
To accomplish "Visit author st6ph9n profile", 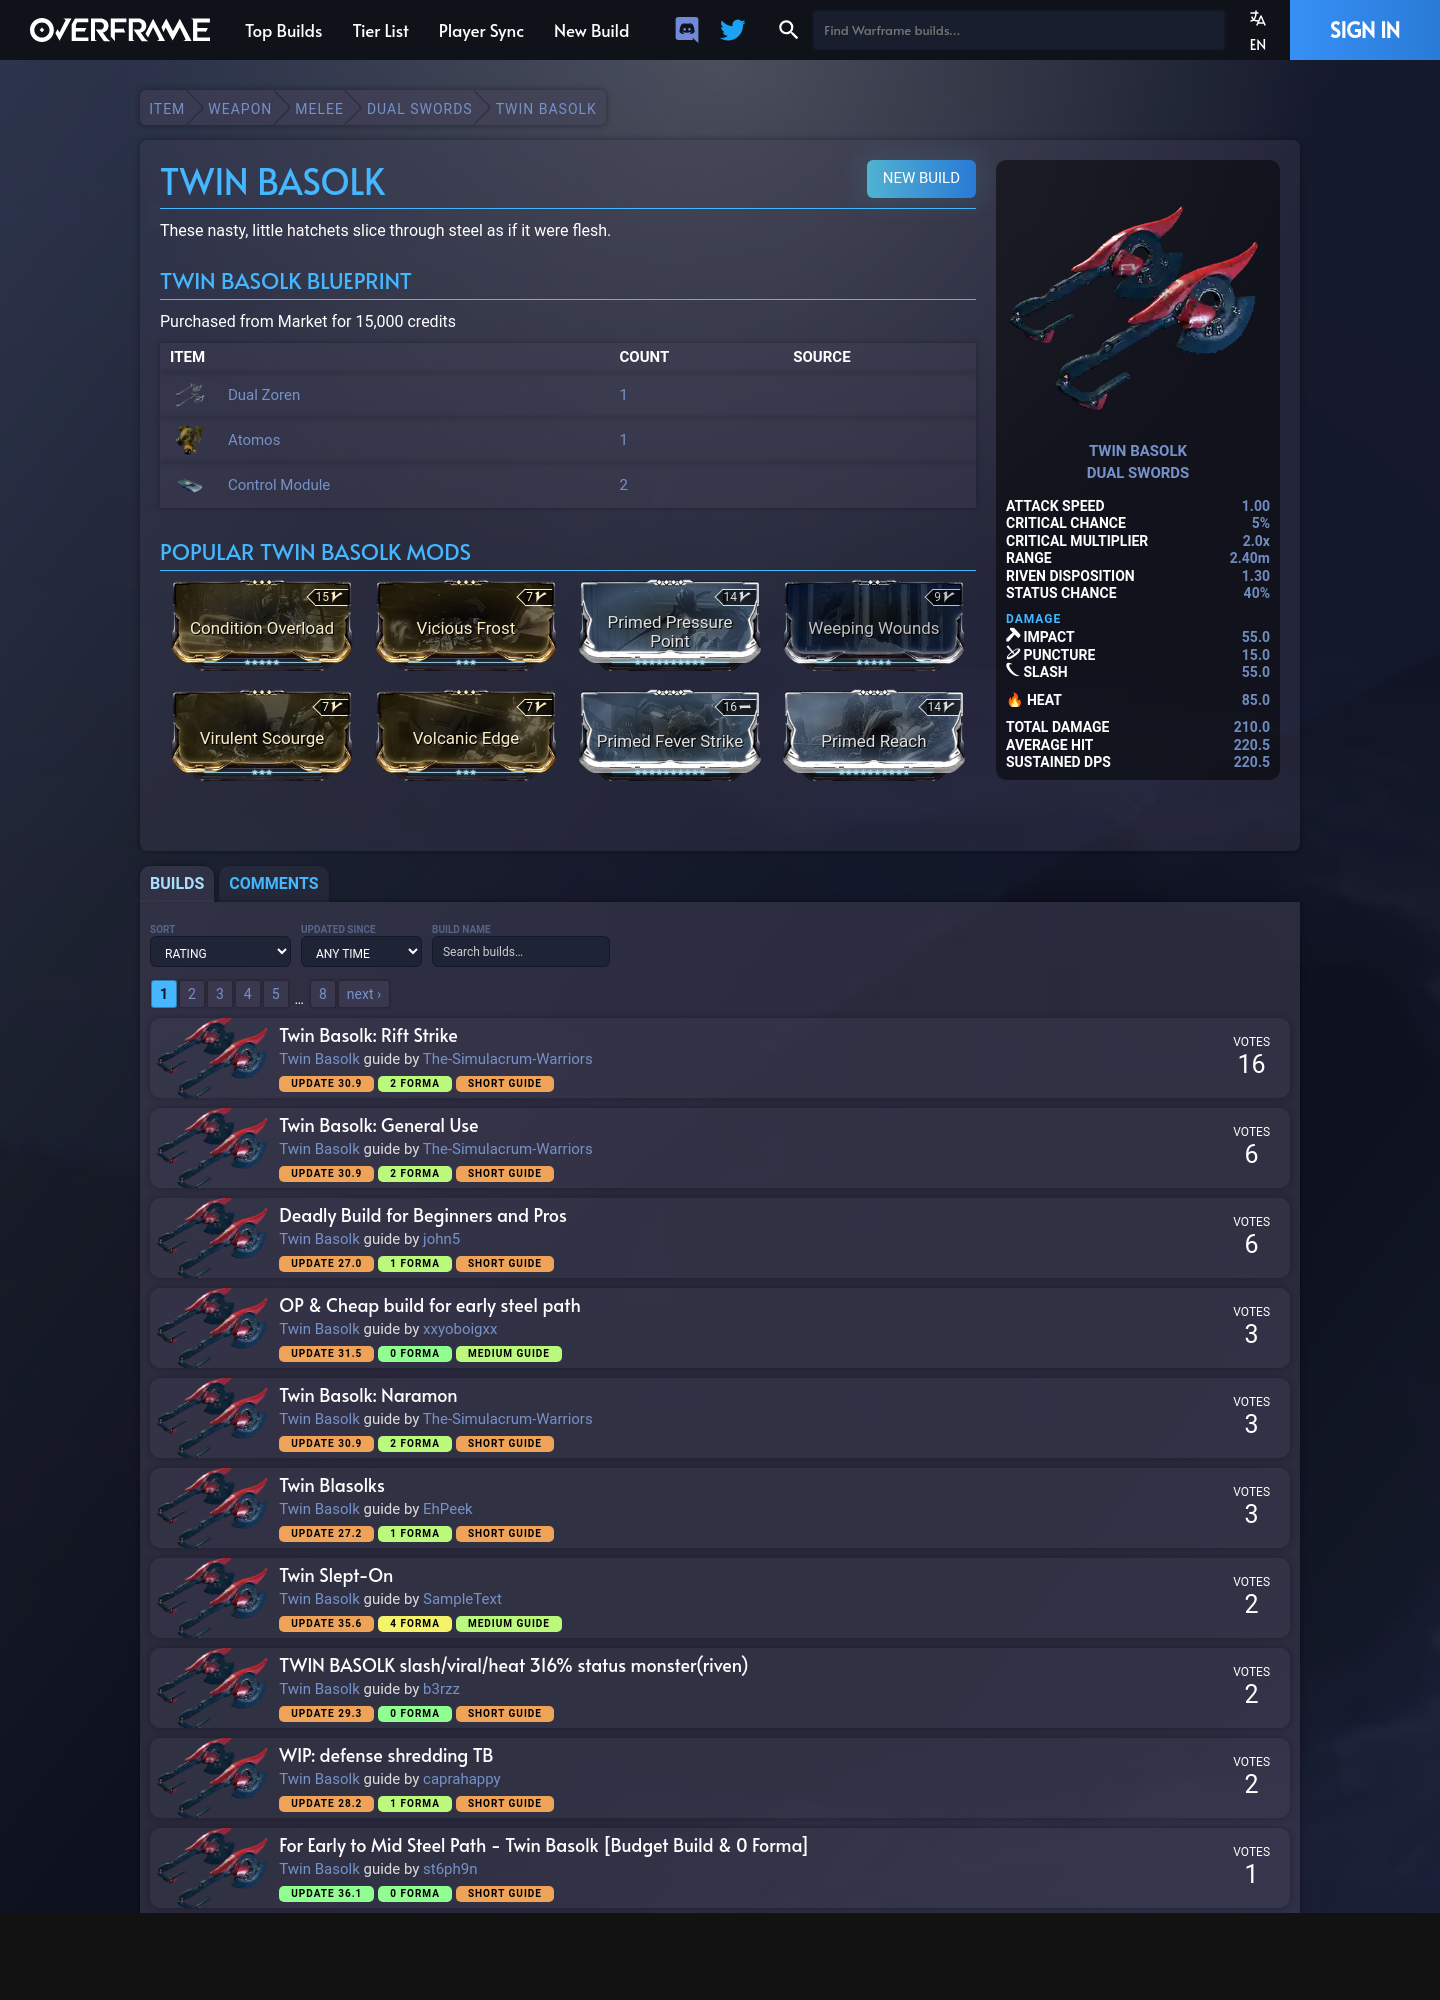I will (x=450, y=1869).
